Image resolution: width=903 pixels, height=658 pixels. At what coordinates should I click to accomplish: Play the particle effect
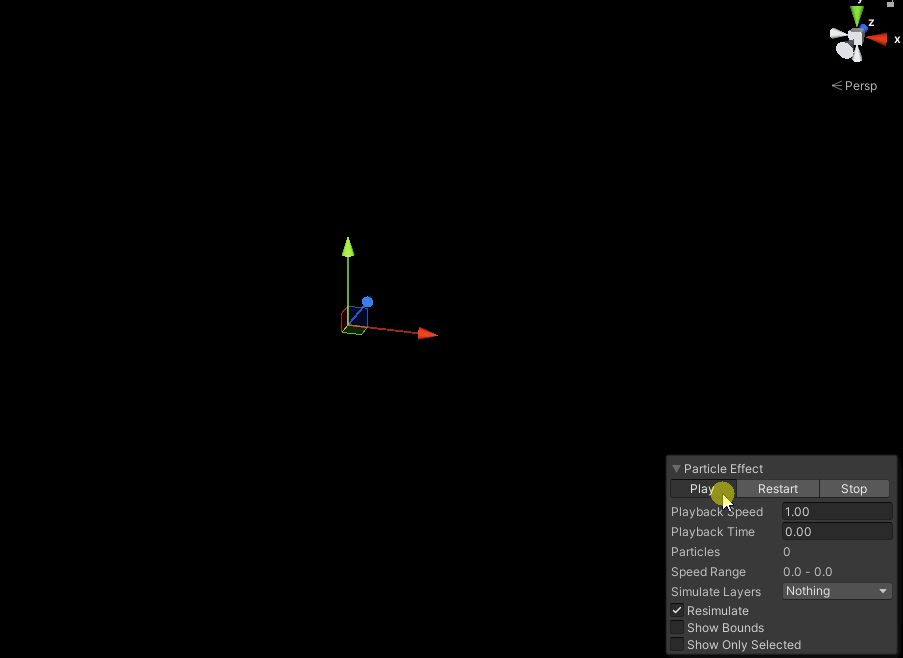pos(703,489)
